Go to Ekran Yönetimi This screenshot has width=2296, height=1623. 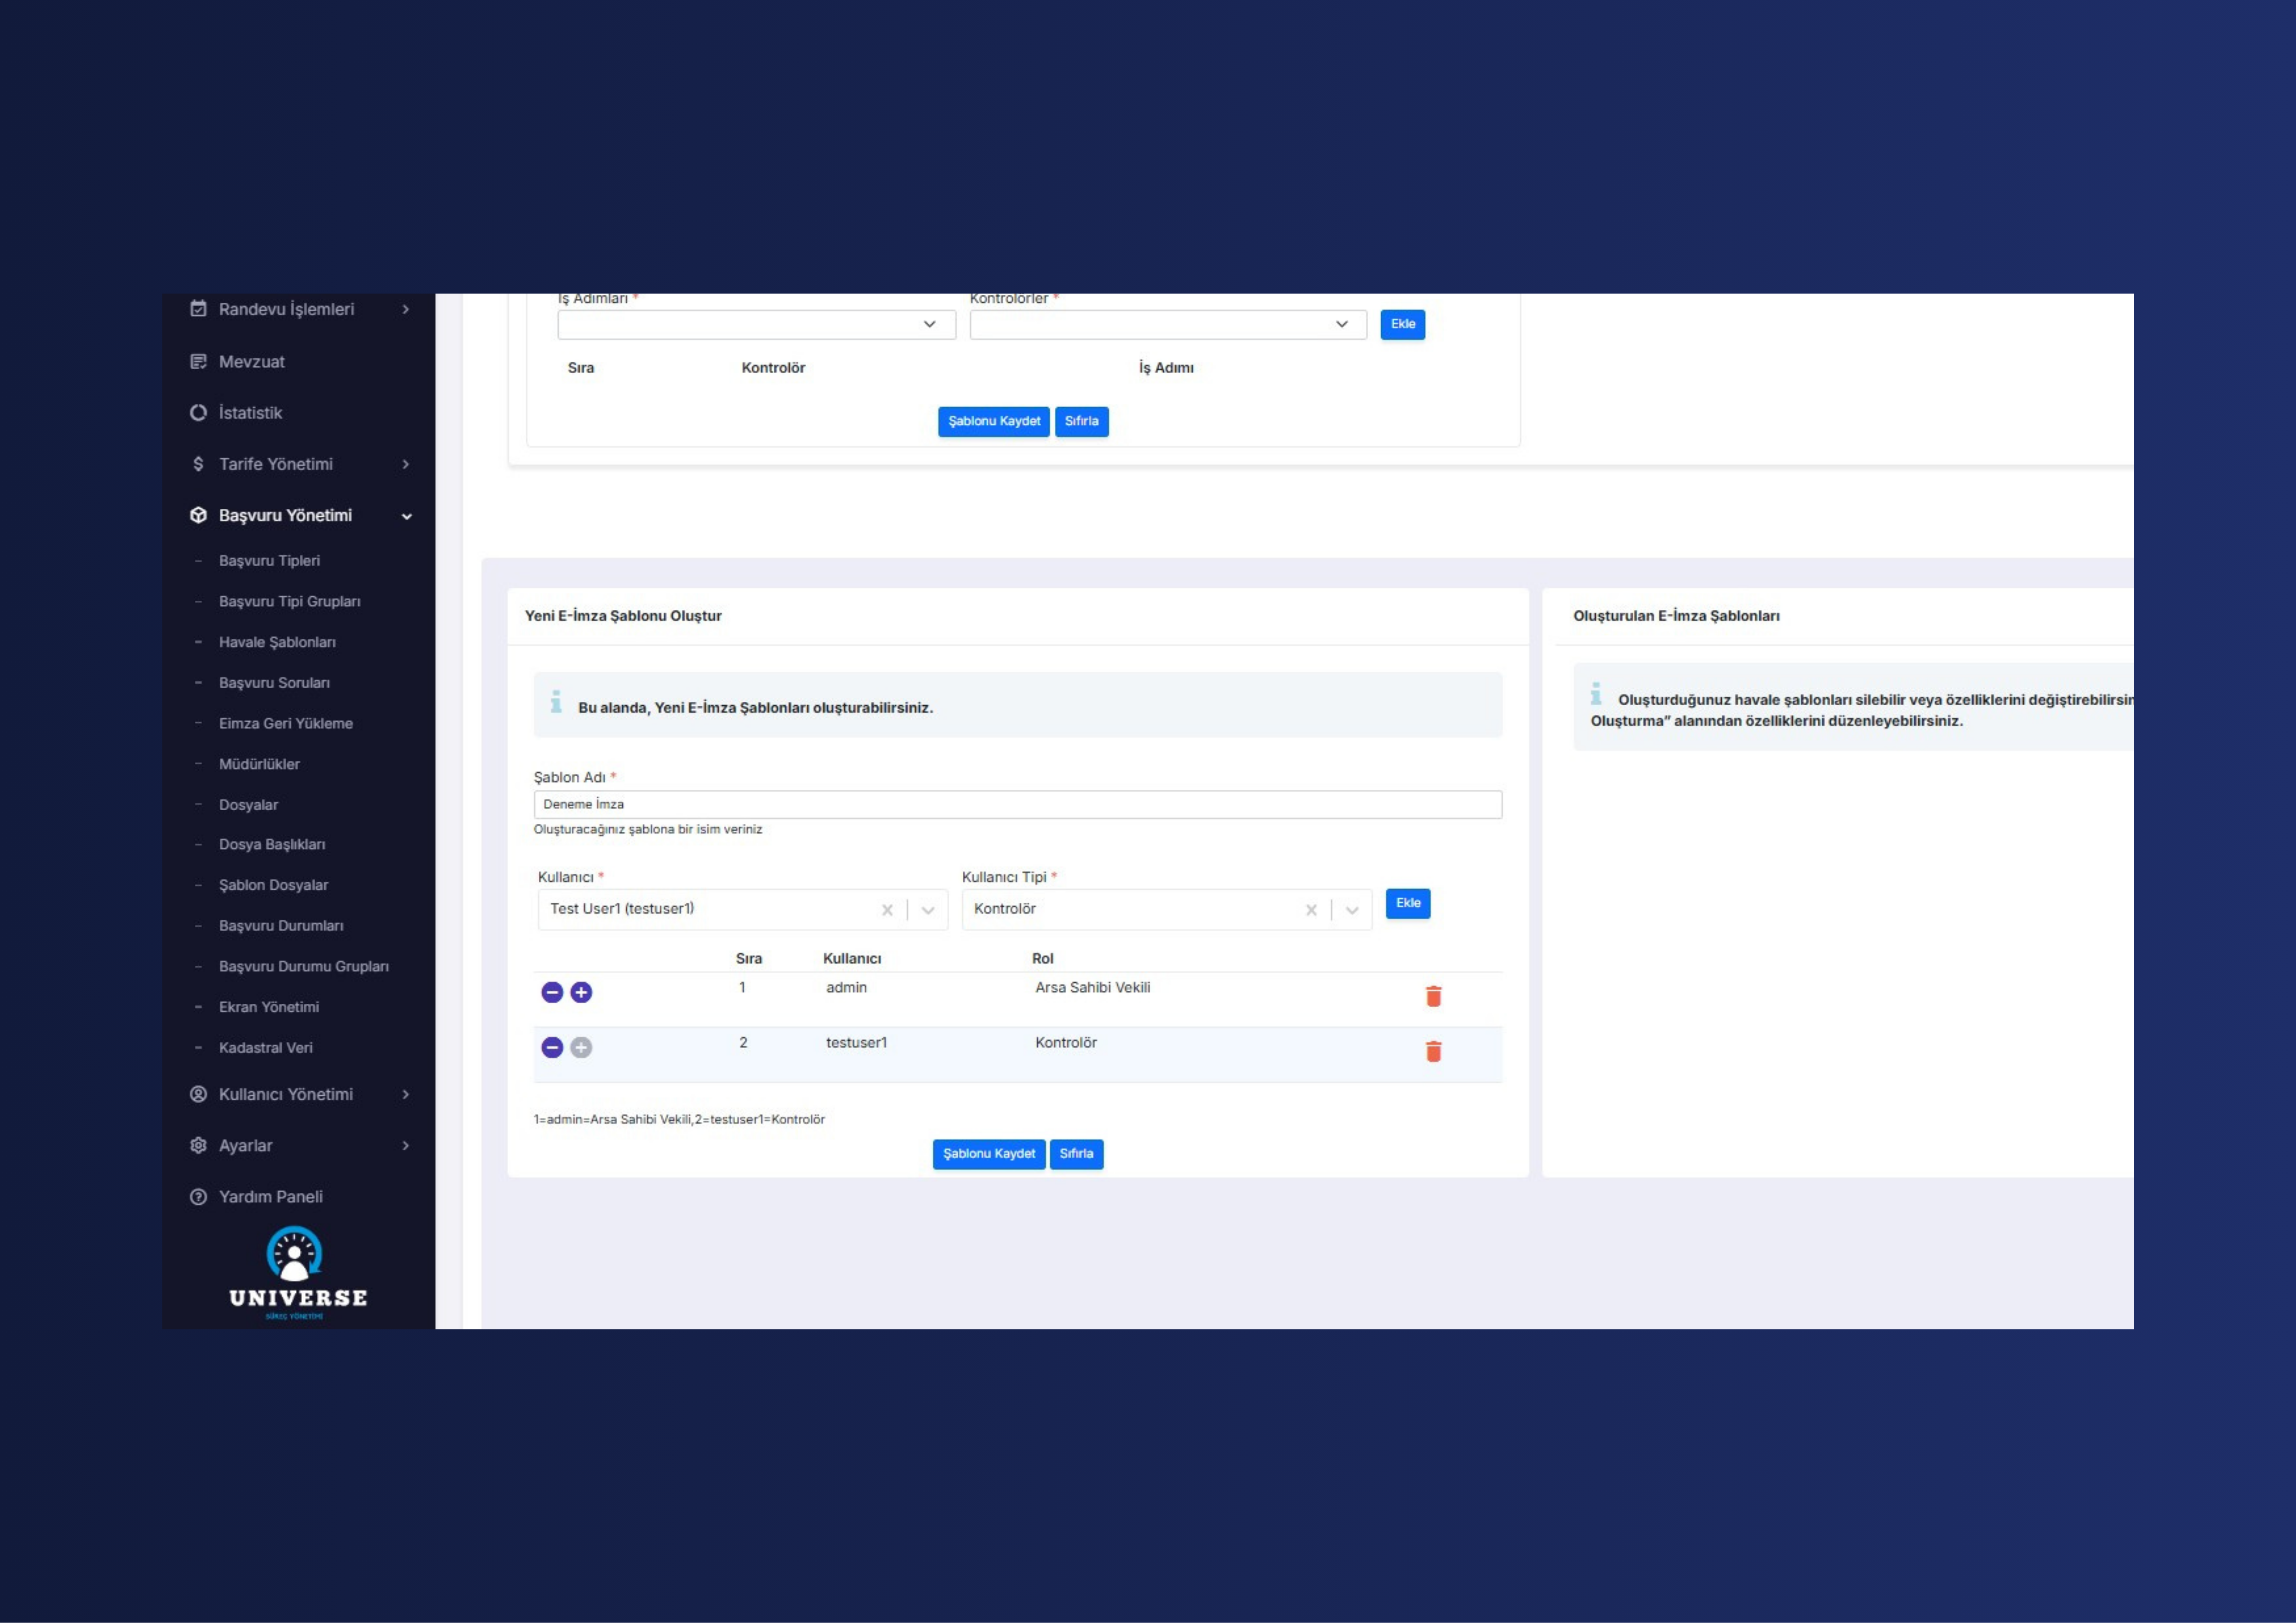point(269,1007)
